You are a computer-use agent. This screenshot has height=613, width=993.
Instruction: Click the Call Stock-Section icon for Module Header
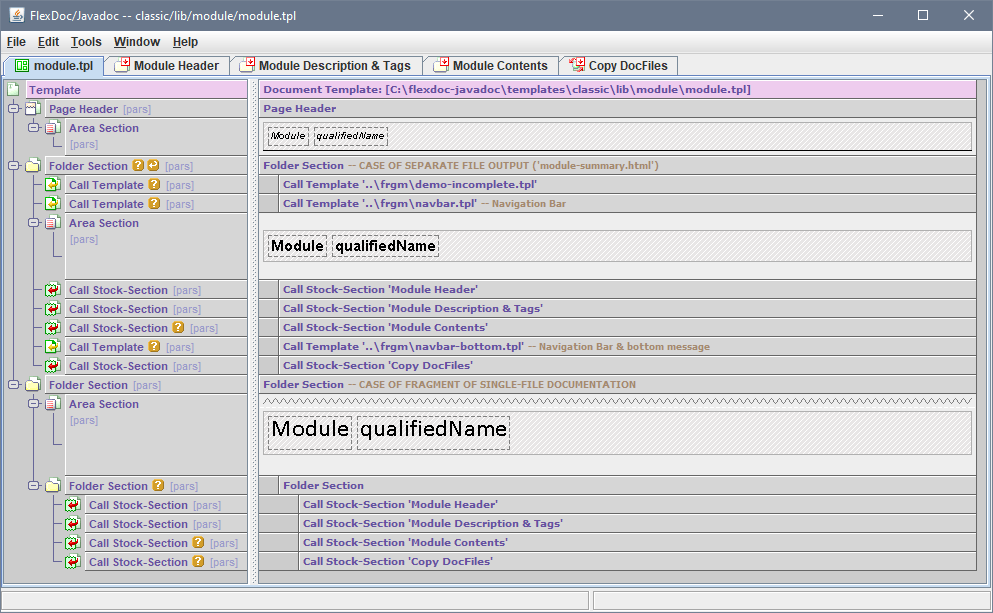[53, 290]
